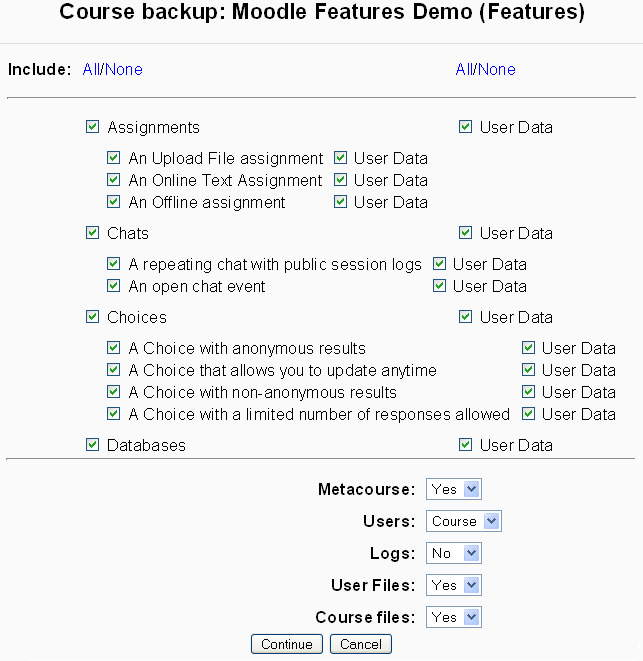Click the left Include All link
The width and height of the screenshot is (643, 661).
pyautogui.click(x=91, y=69)
